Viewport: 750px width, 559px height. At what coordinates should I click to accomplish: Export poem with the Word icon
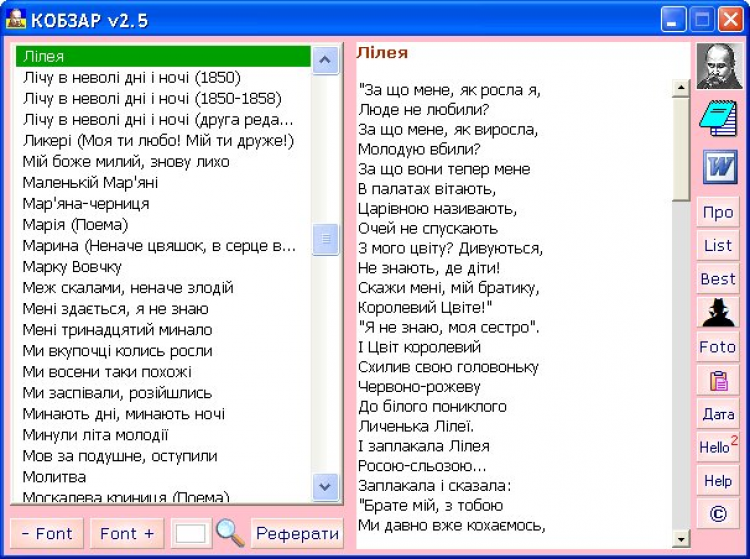[x=719, y=167]
